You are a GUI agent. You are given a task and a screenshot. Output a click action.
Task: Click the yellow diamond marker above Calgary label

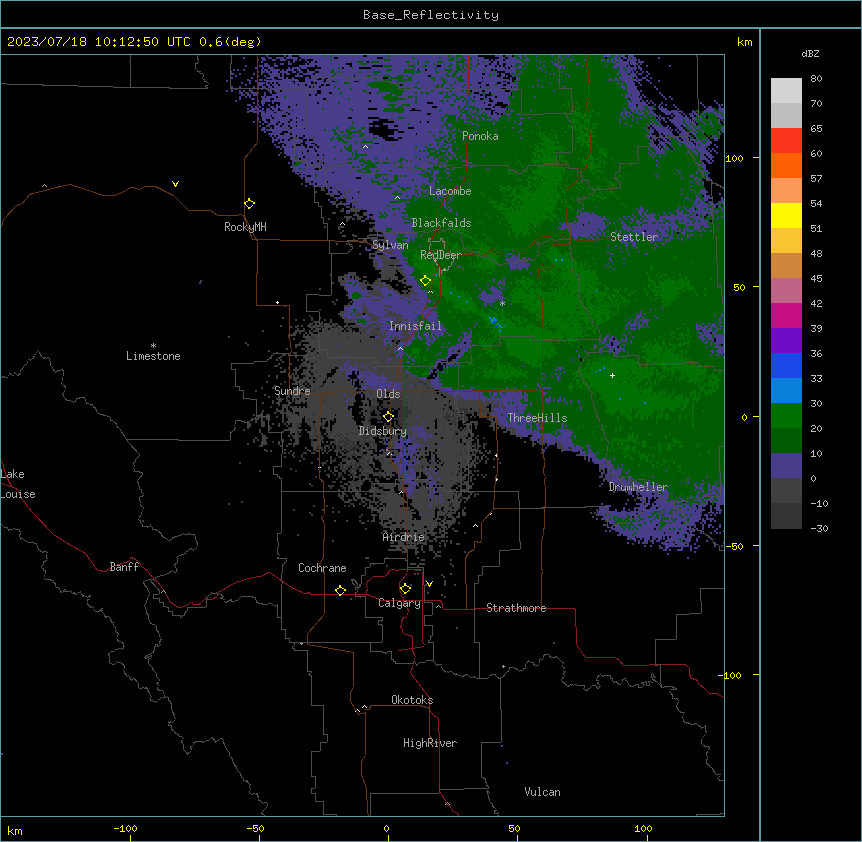(405, 589)
